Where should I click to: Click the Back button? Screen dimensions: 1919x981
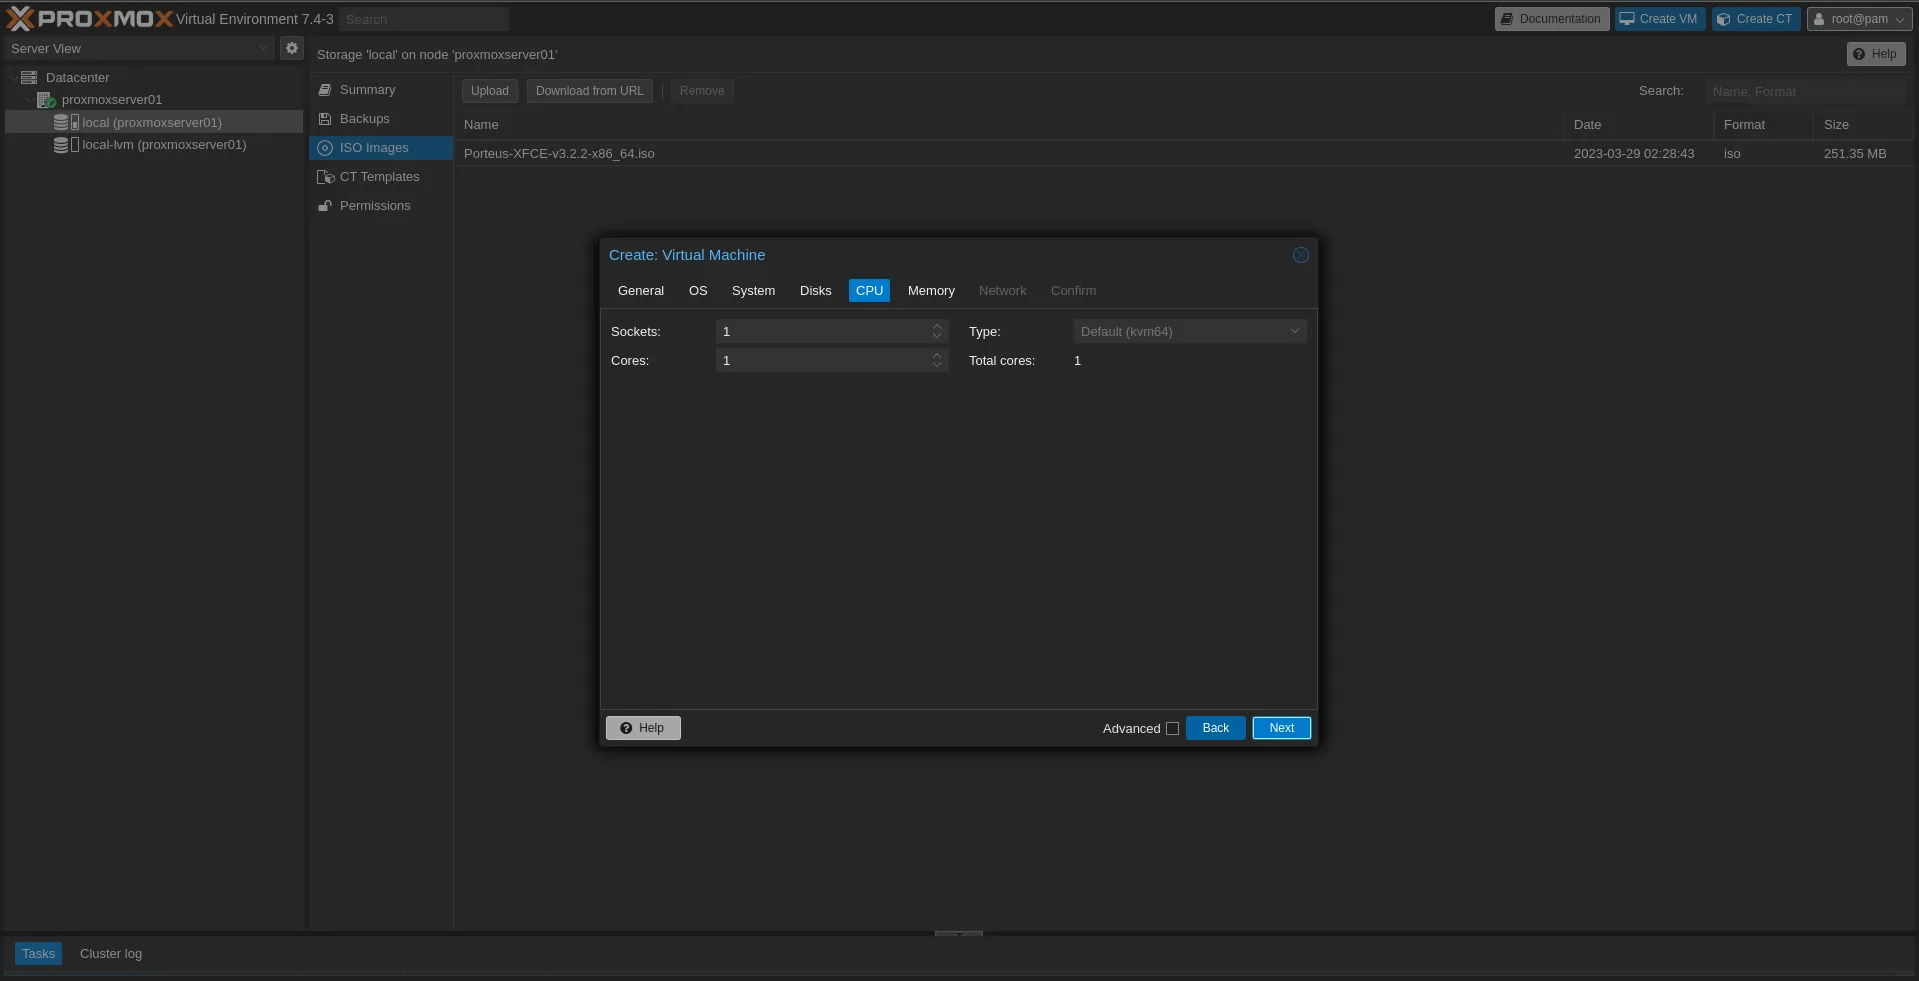coord(1215,728)
